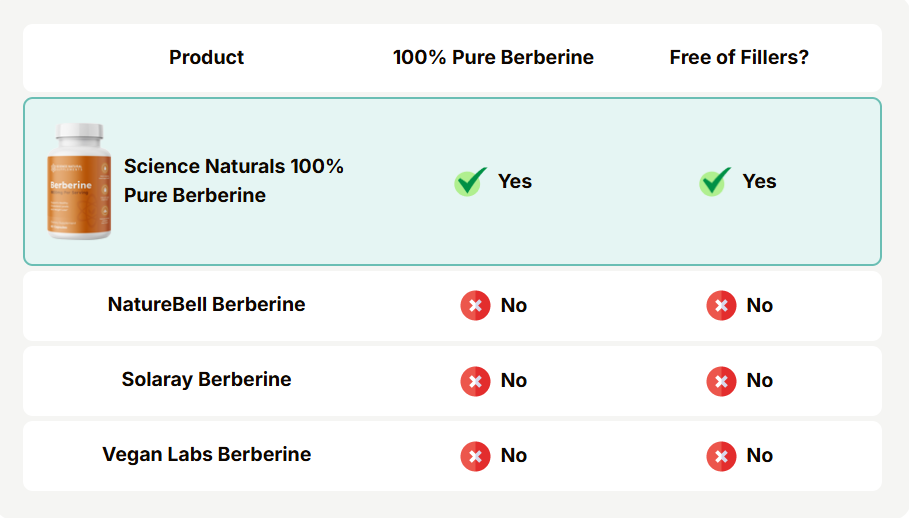Screen dimensions: 909x518
Task: Select the Product column header
Action: [x=206, y=57]
